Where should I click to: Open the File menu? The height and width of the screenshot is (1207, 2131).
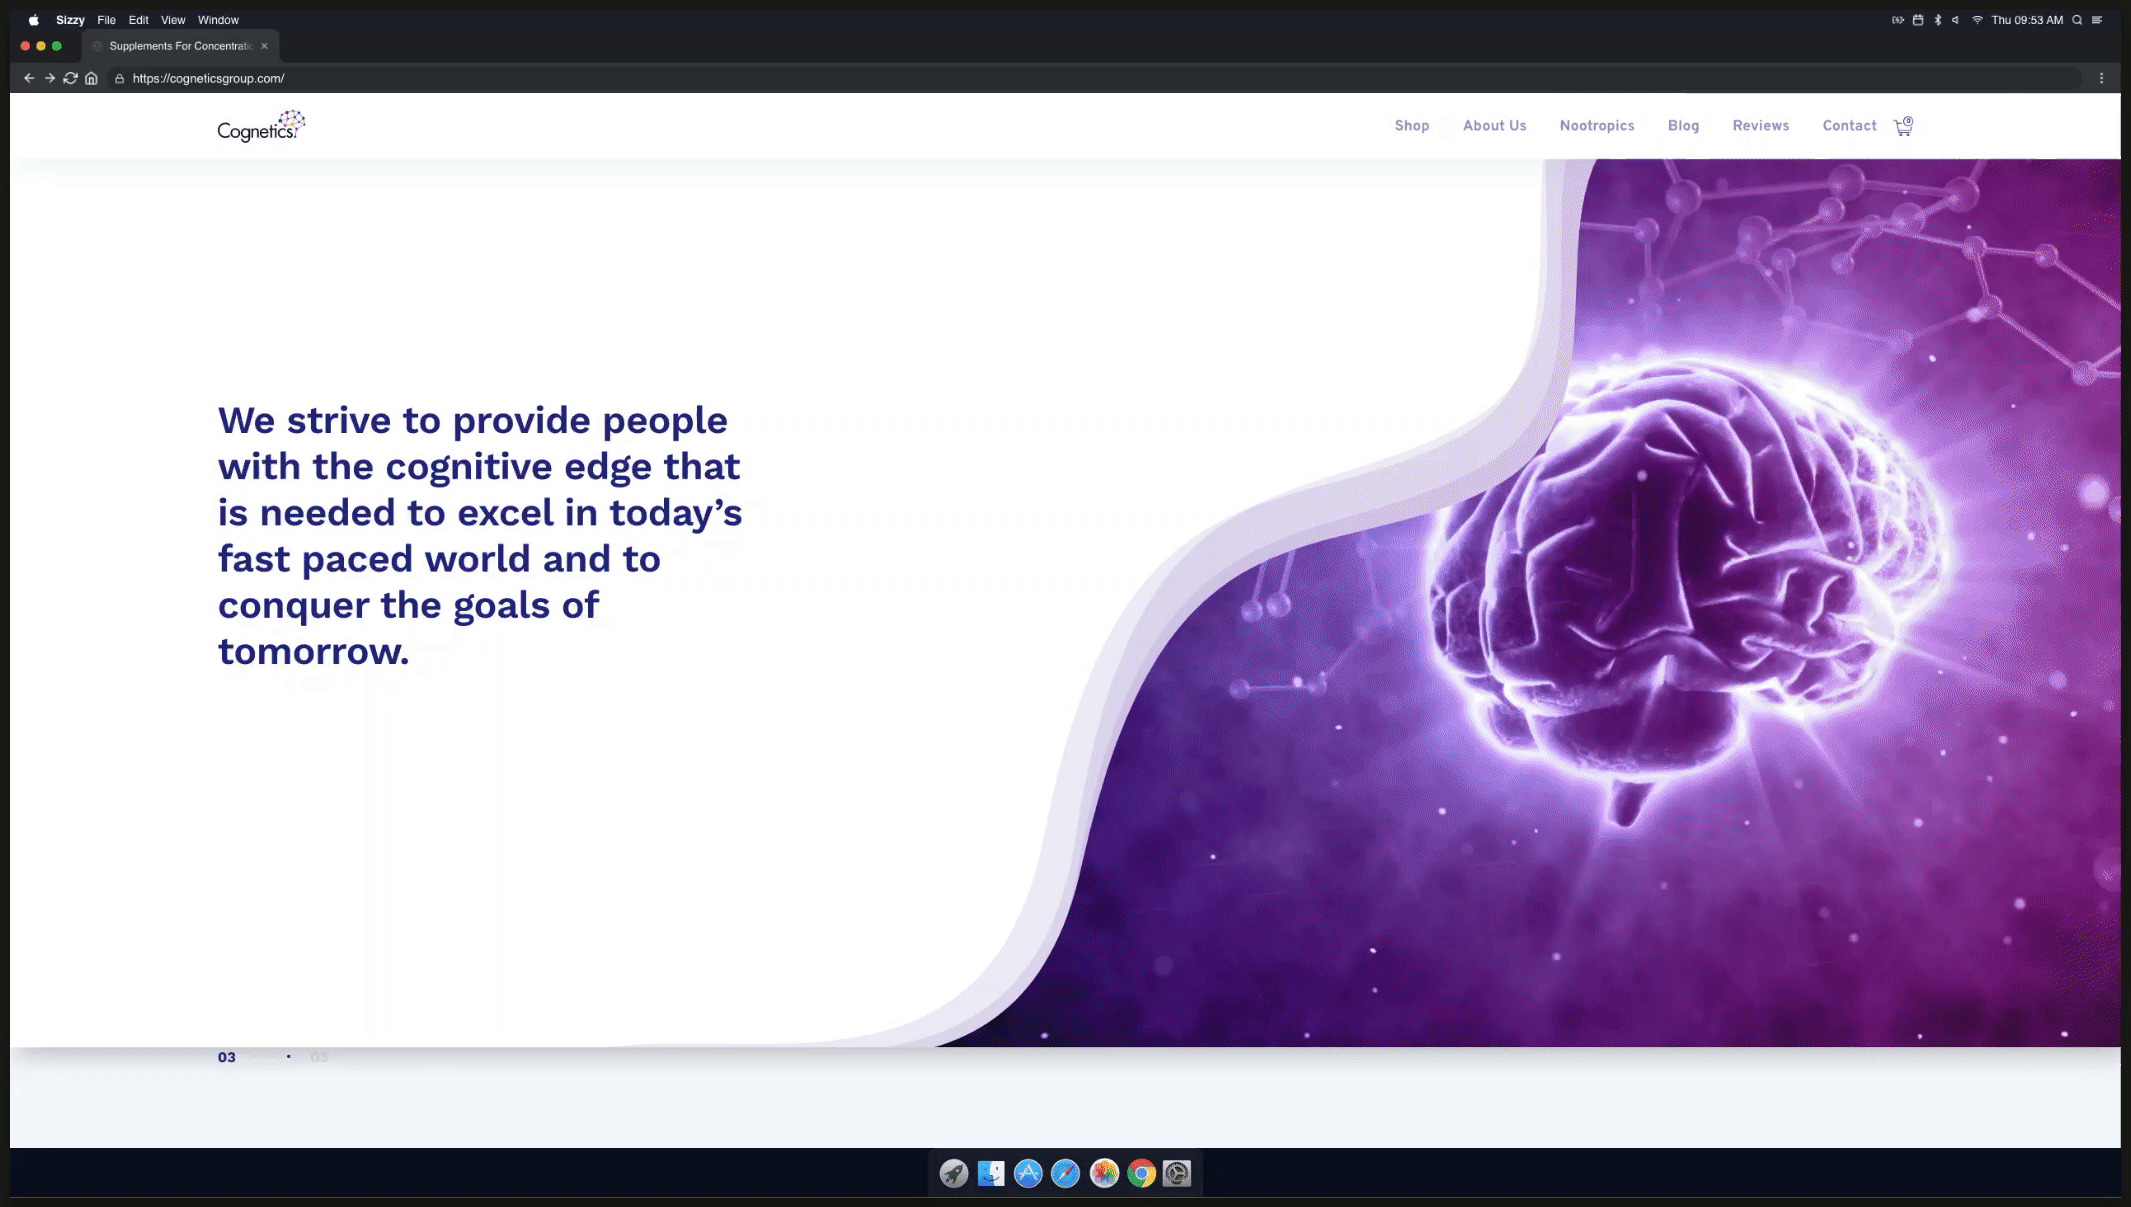[106, 20]
